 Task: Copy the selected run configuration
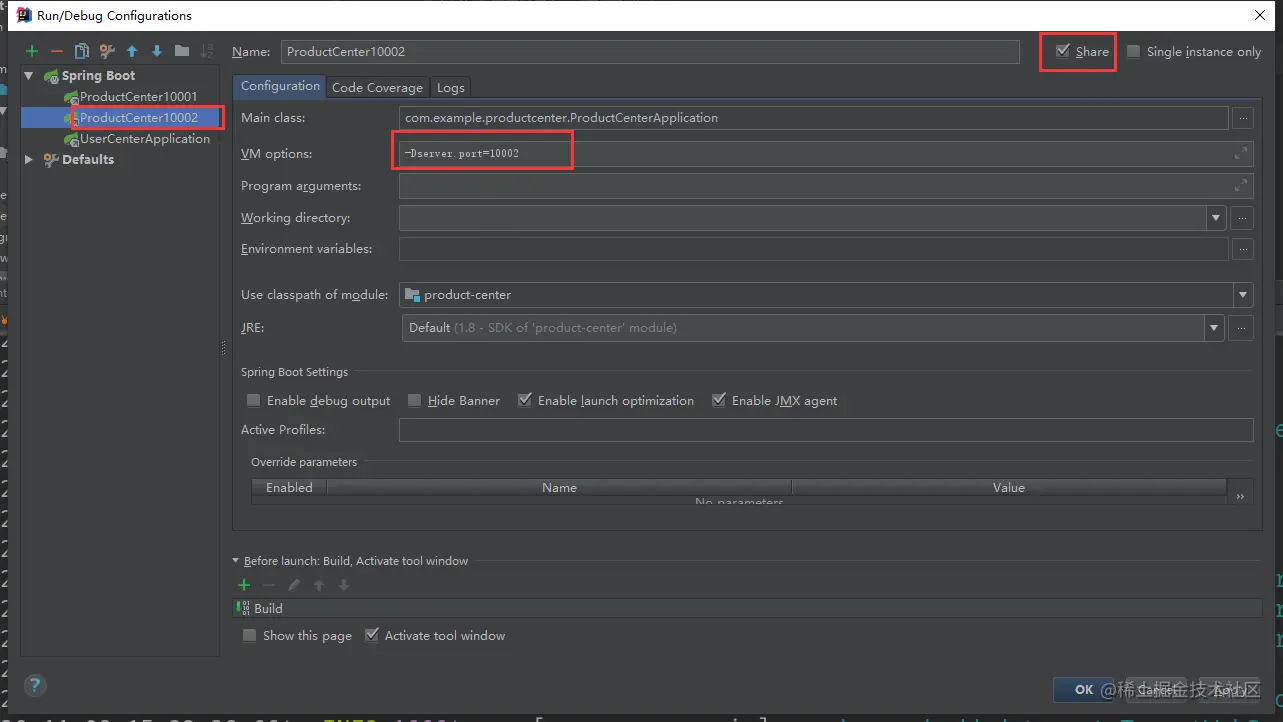82,51
